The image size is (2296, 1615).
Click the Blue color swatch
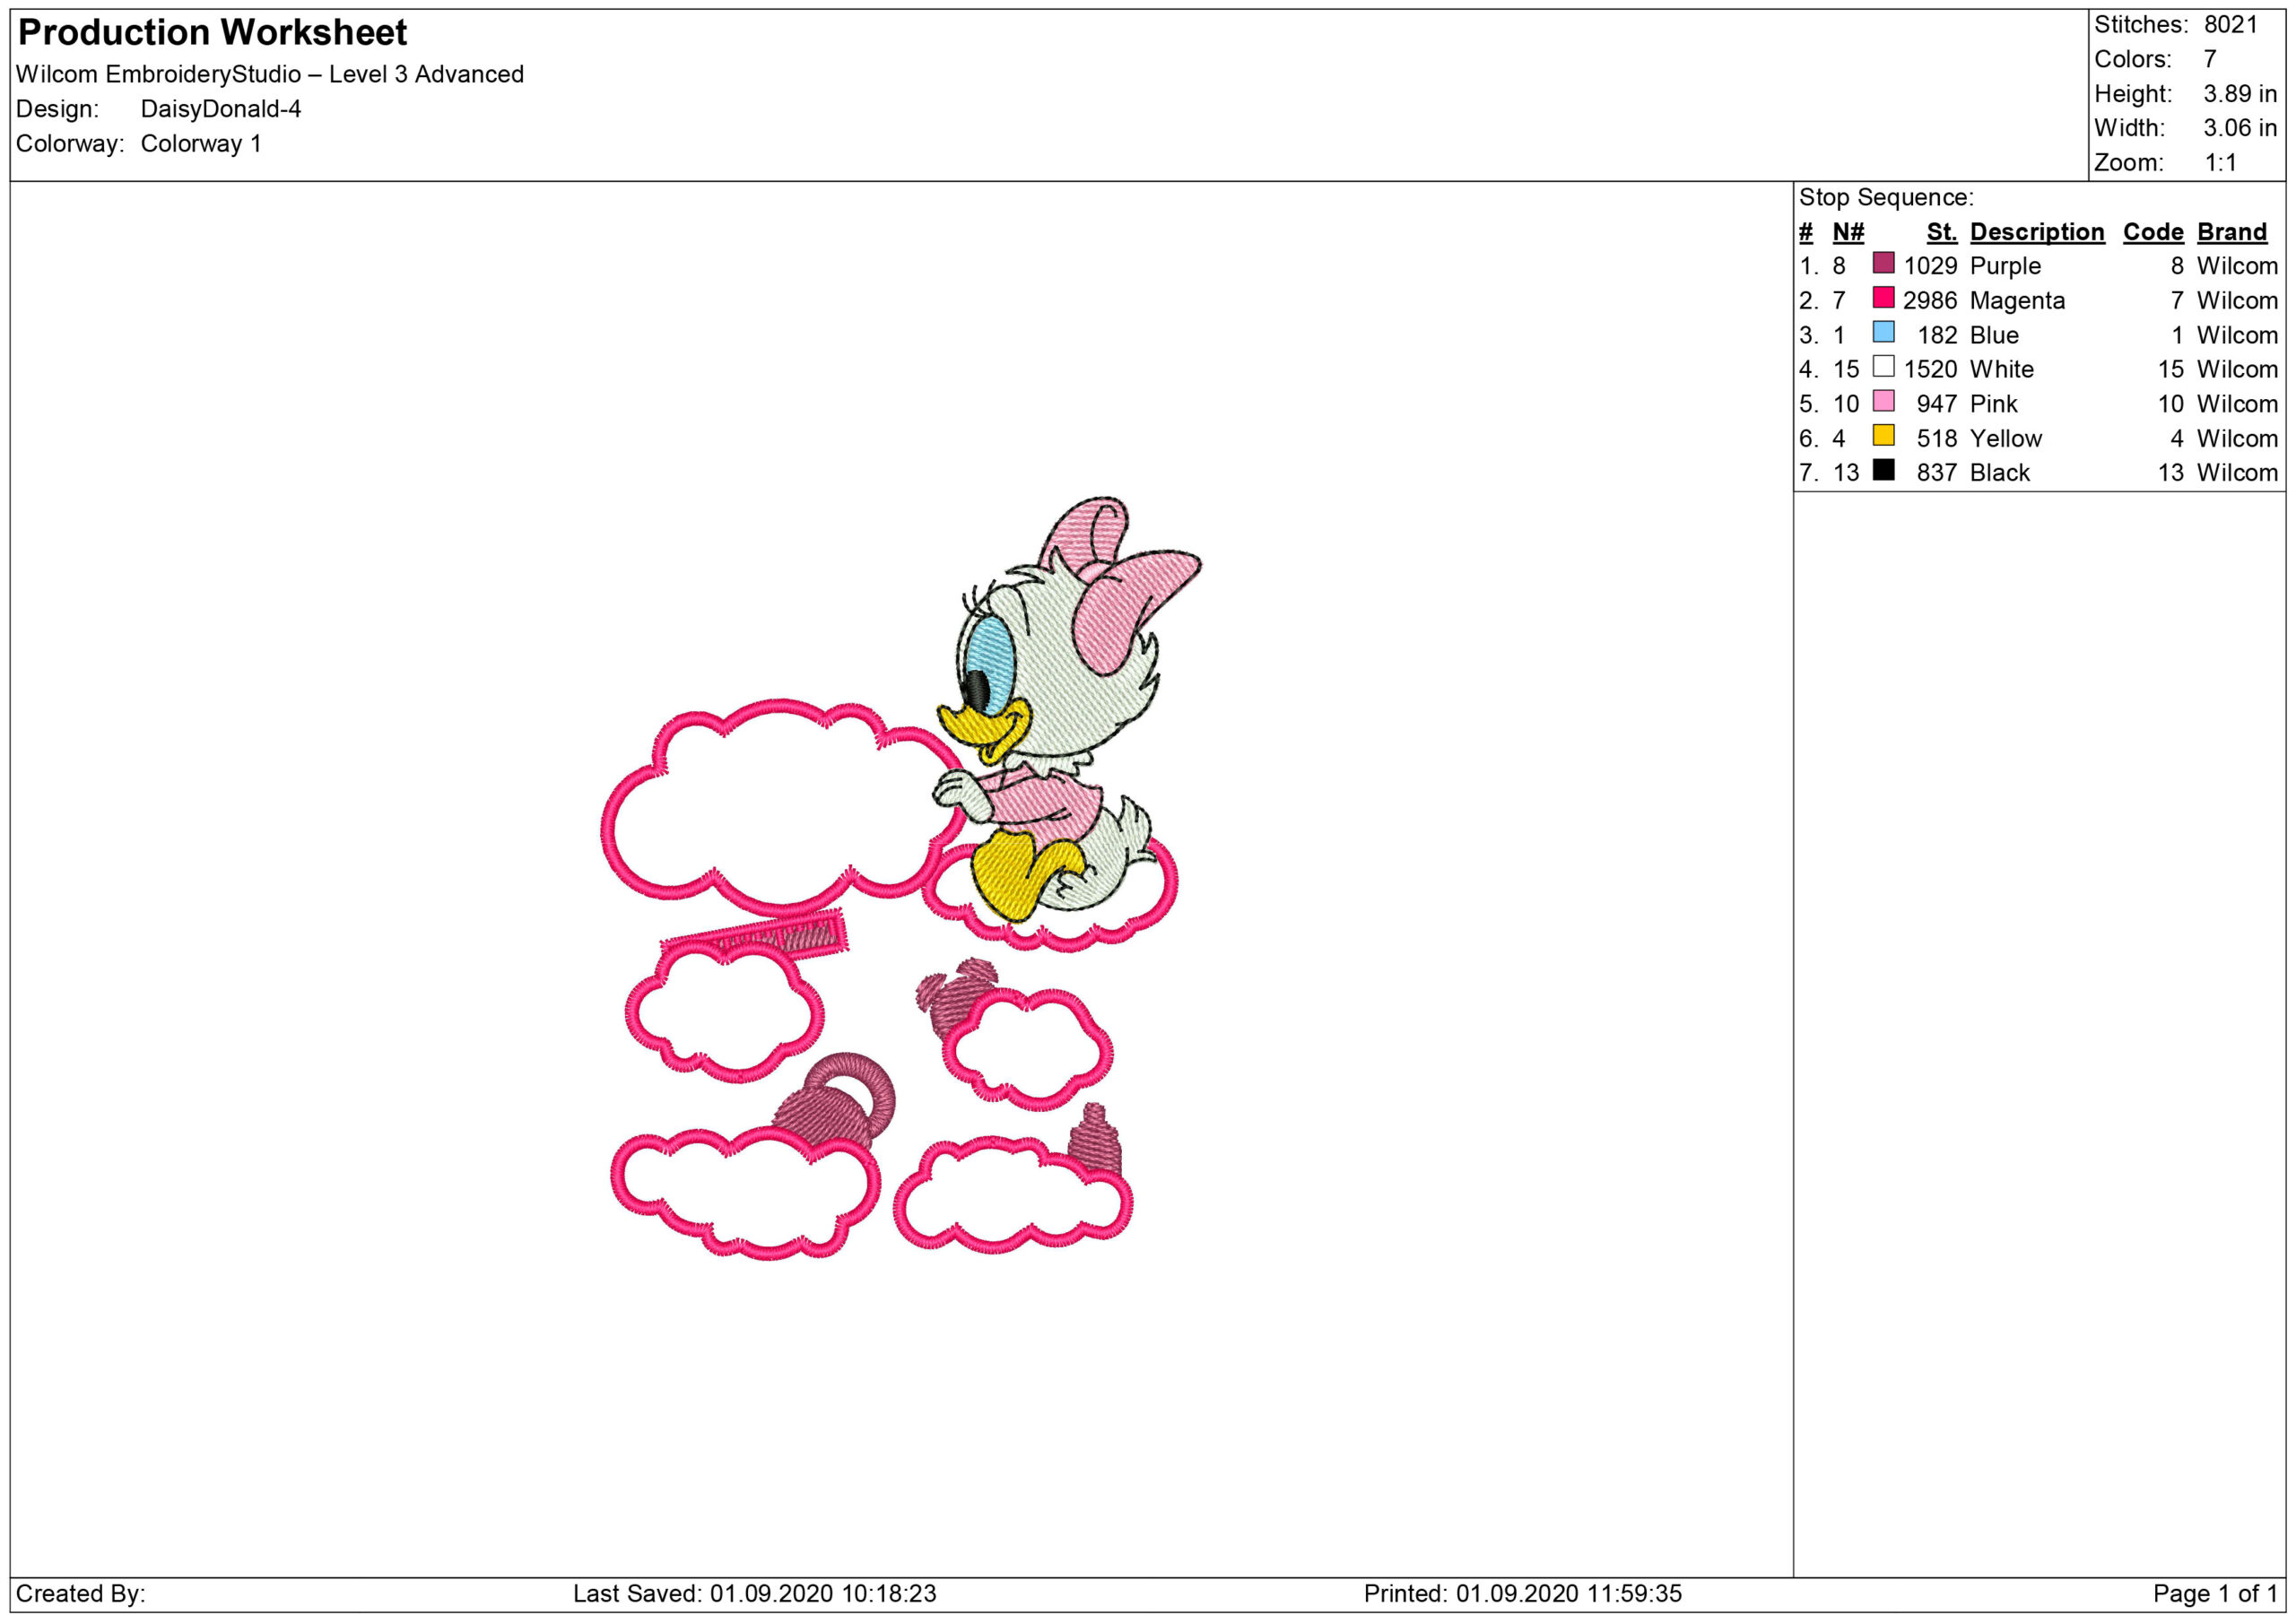point(1883,332)
